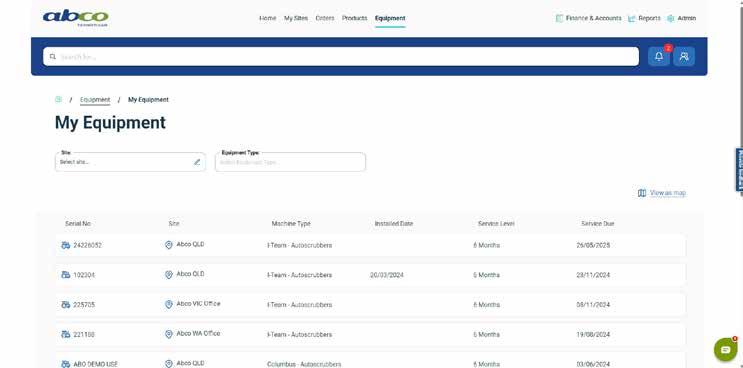
Task: Click location pin in the 102304 row
Action: pyautogui.click(x=168, y=275)
